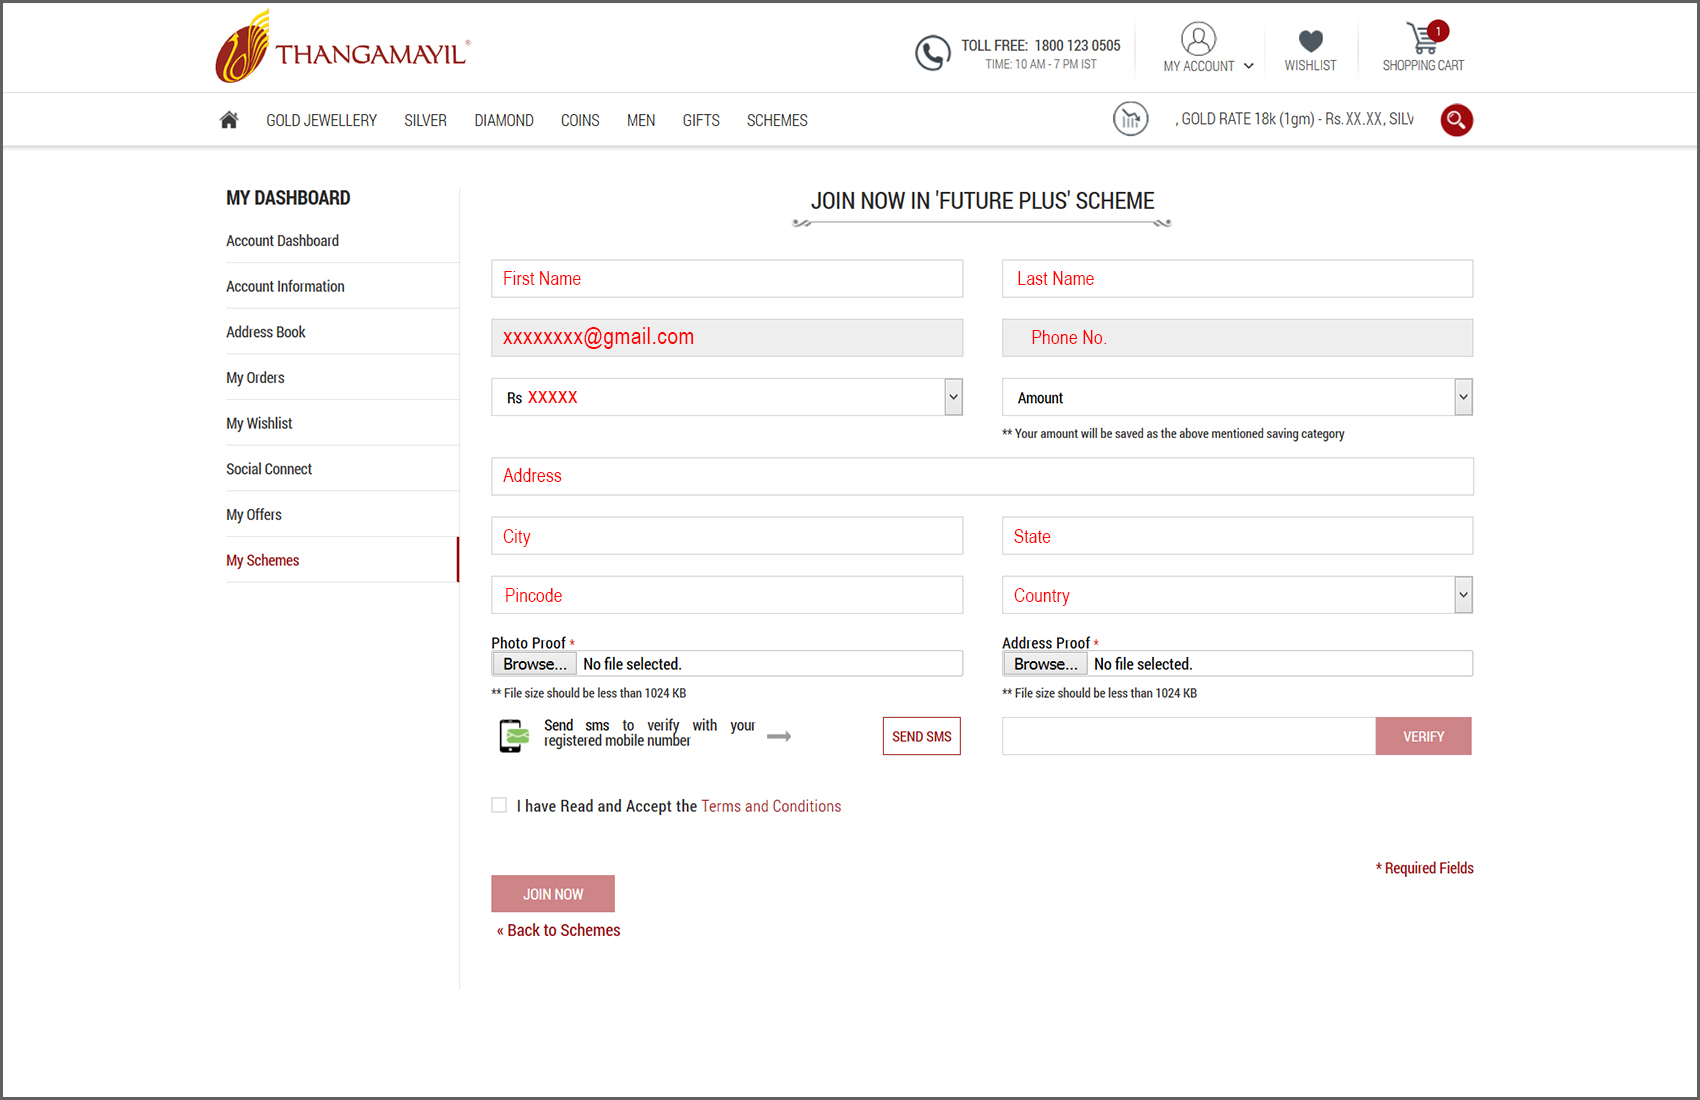1700x1100 pixels.
Task: Click the First Name input field
Action: pyautogui.click(x=727, y=278)
